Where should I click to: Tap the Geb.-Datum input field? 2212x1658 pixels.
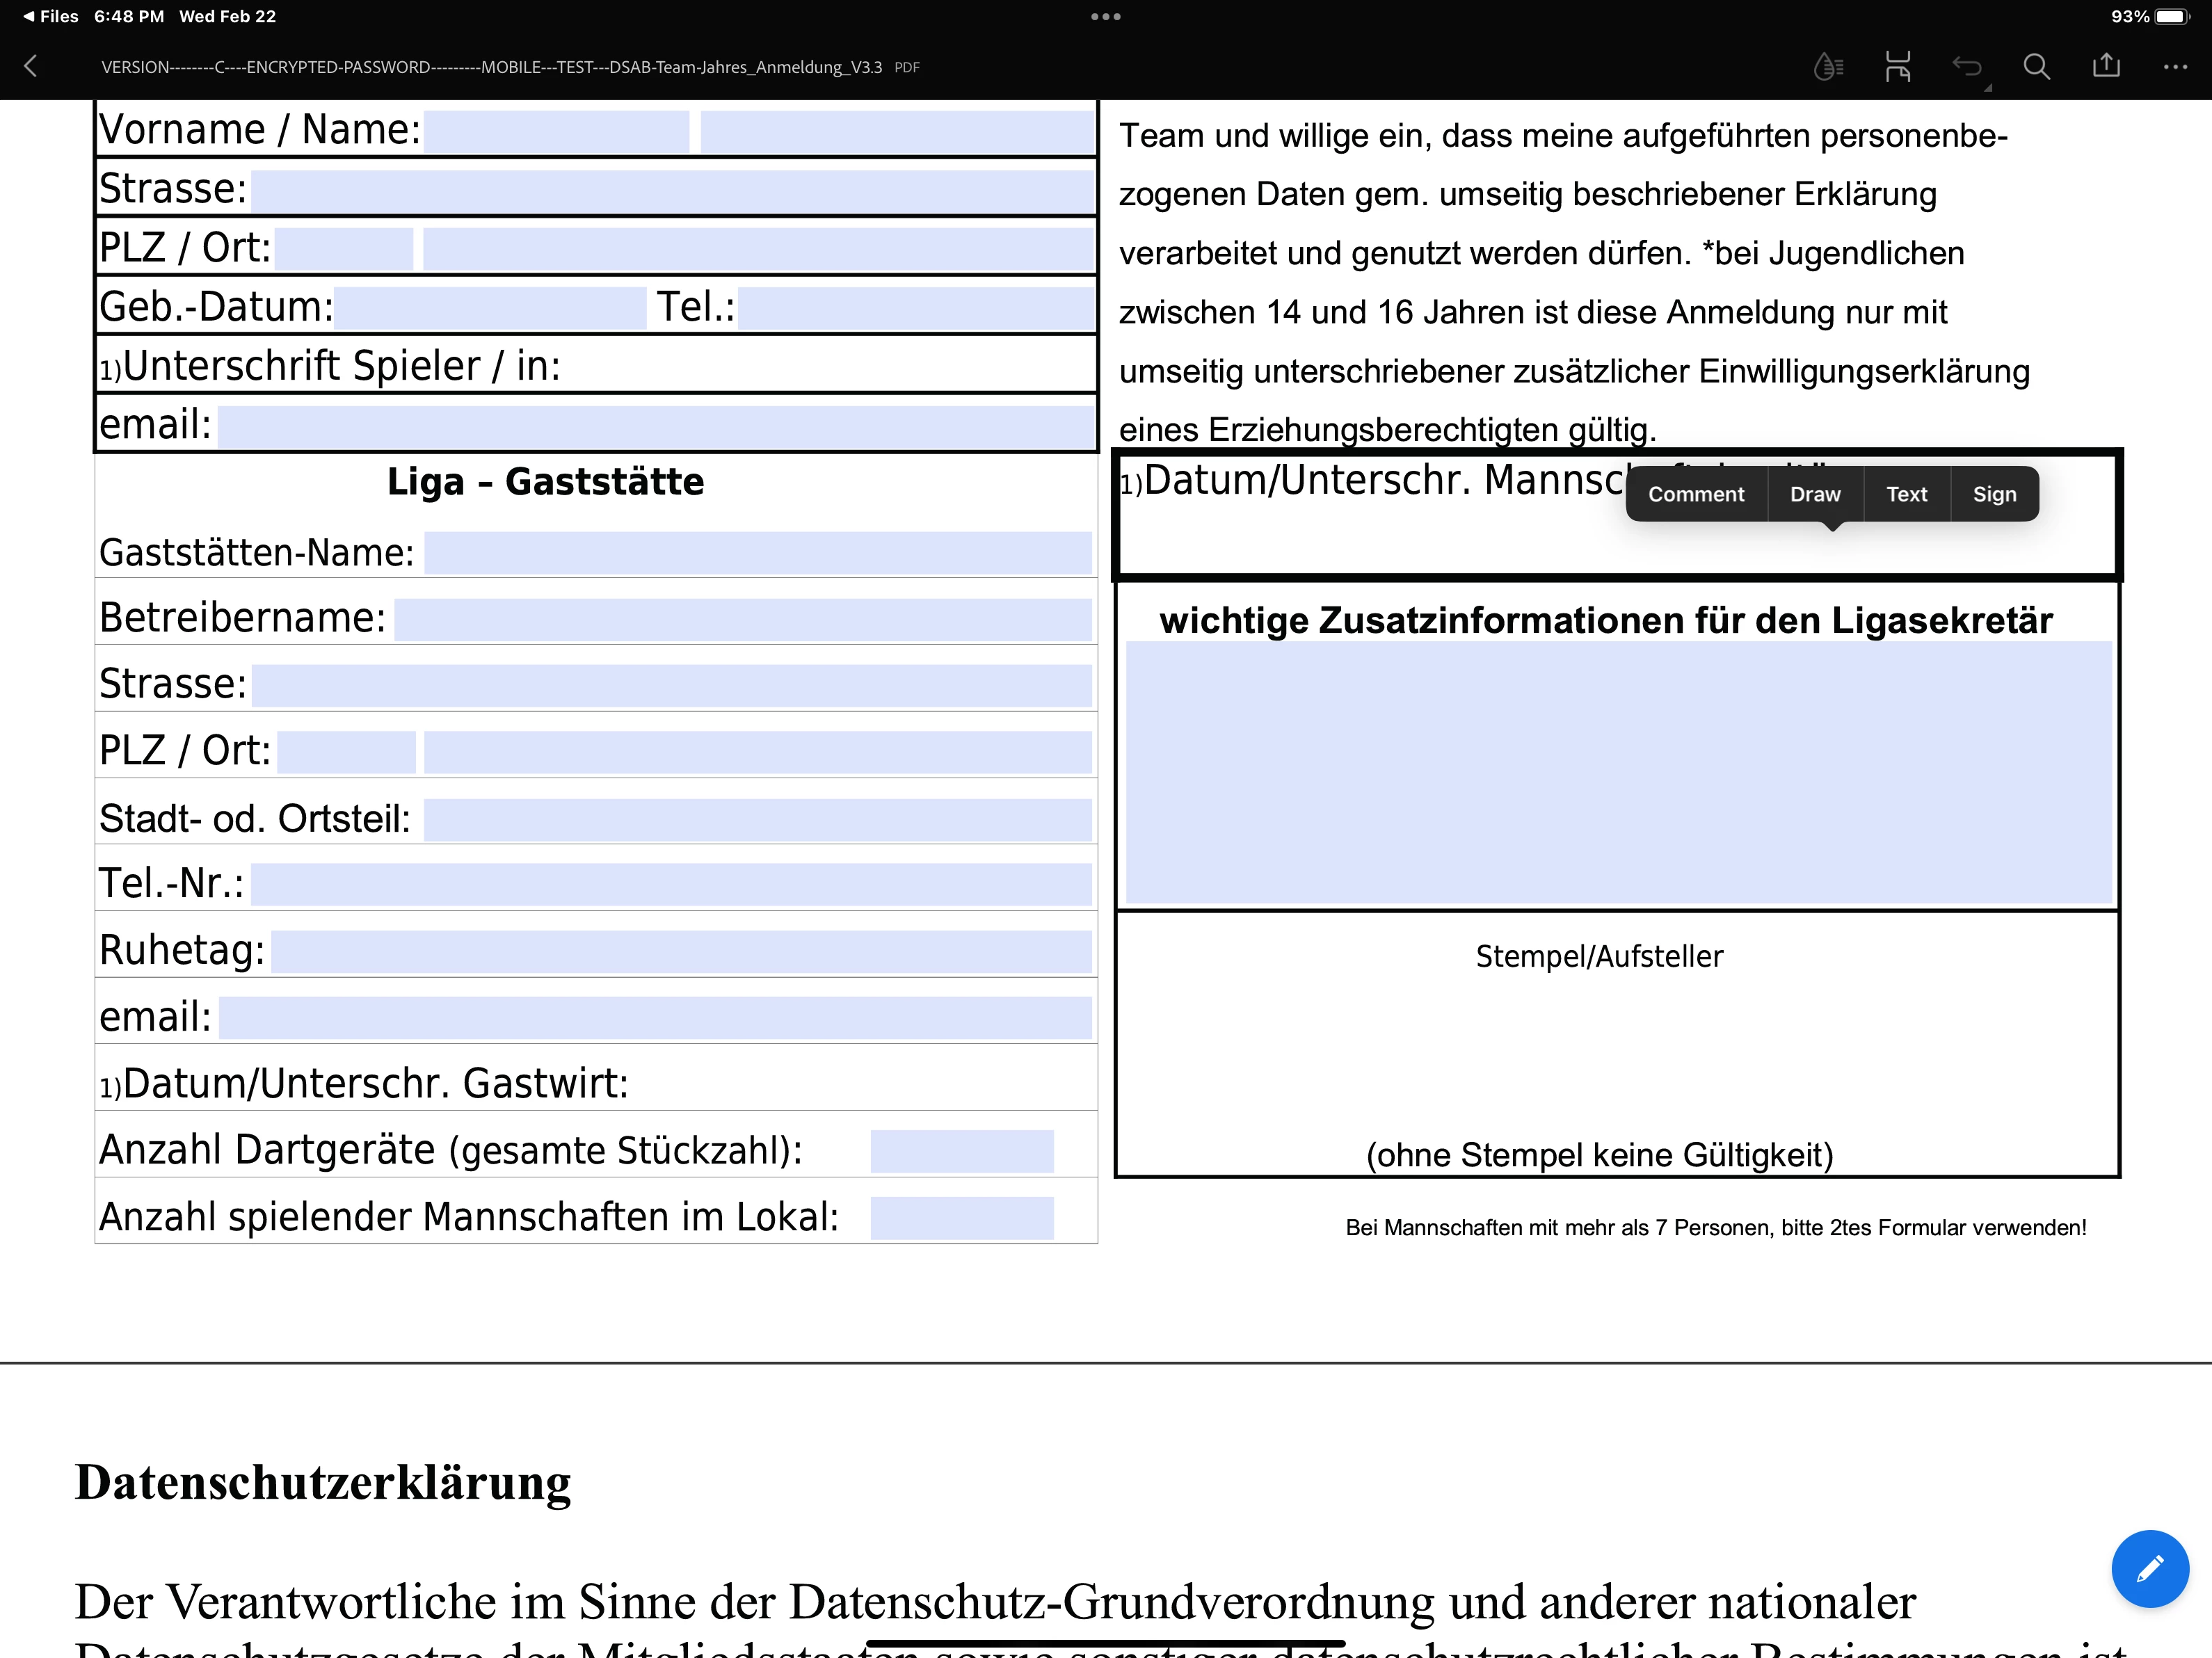[490, 308]
